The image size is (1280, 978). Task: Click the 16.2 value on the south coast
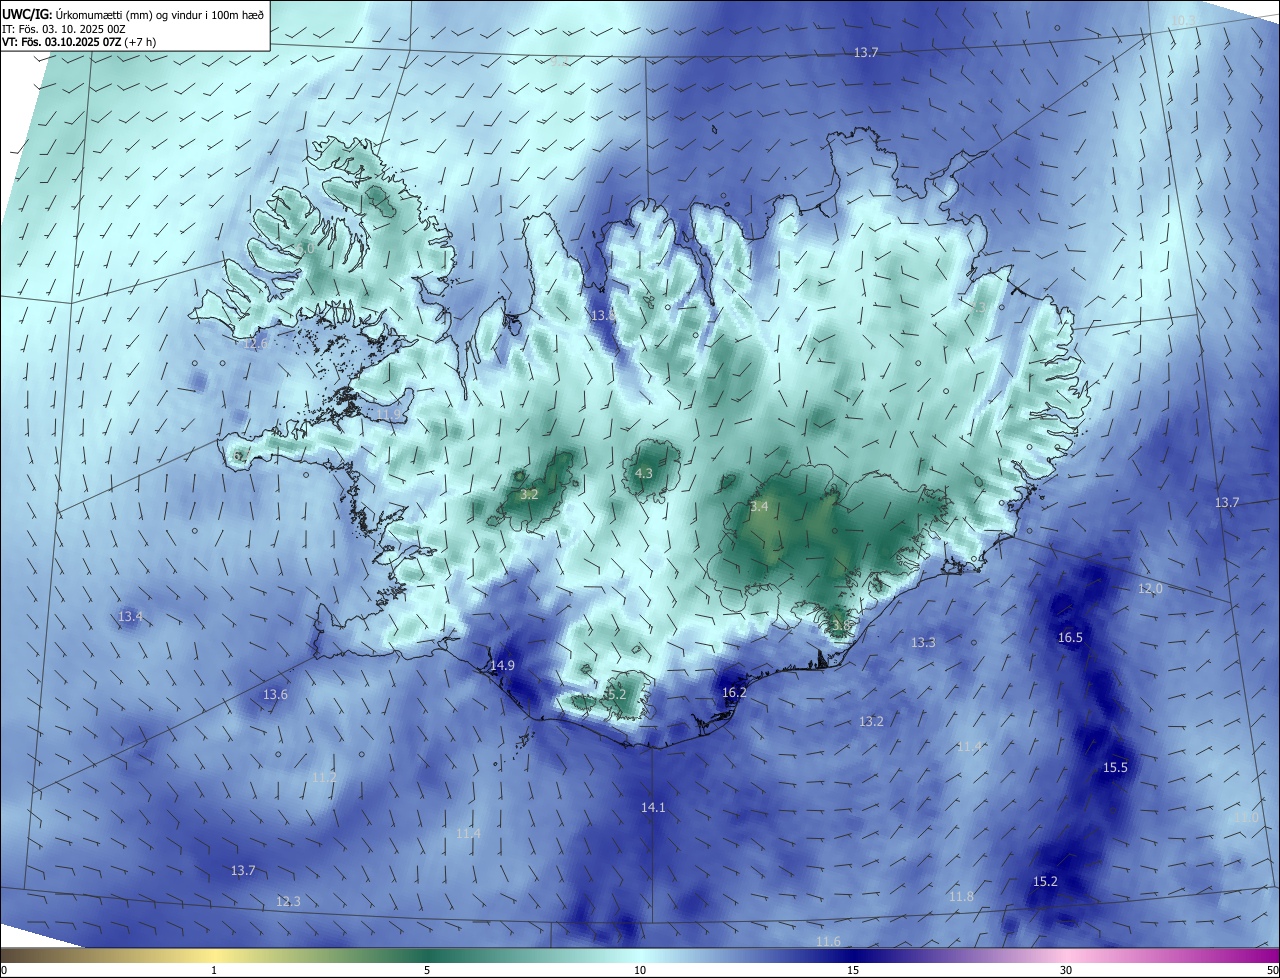pos(734,692)
